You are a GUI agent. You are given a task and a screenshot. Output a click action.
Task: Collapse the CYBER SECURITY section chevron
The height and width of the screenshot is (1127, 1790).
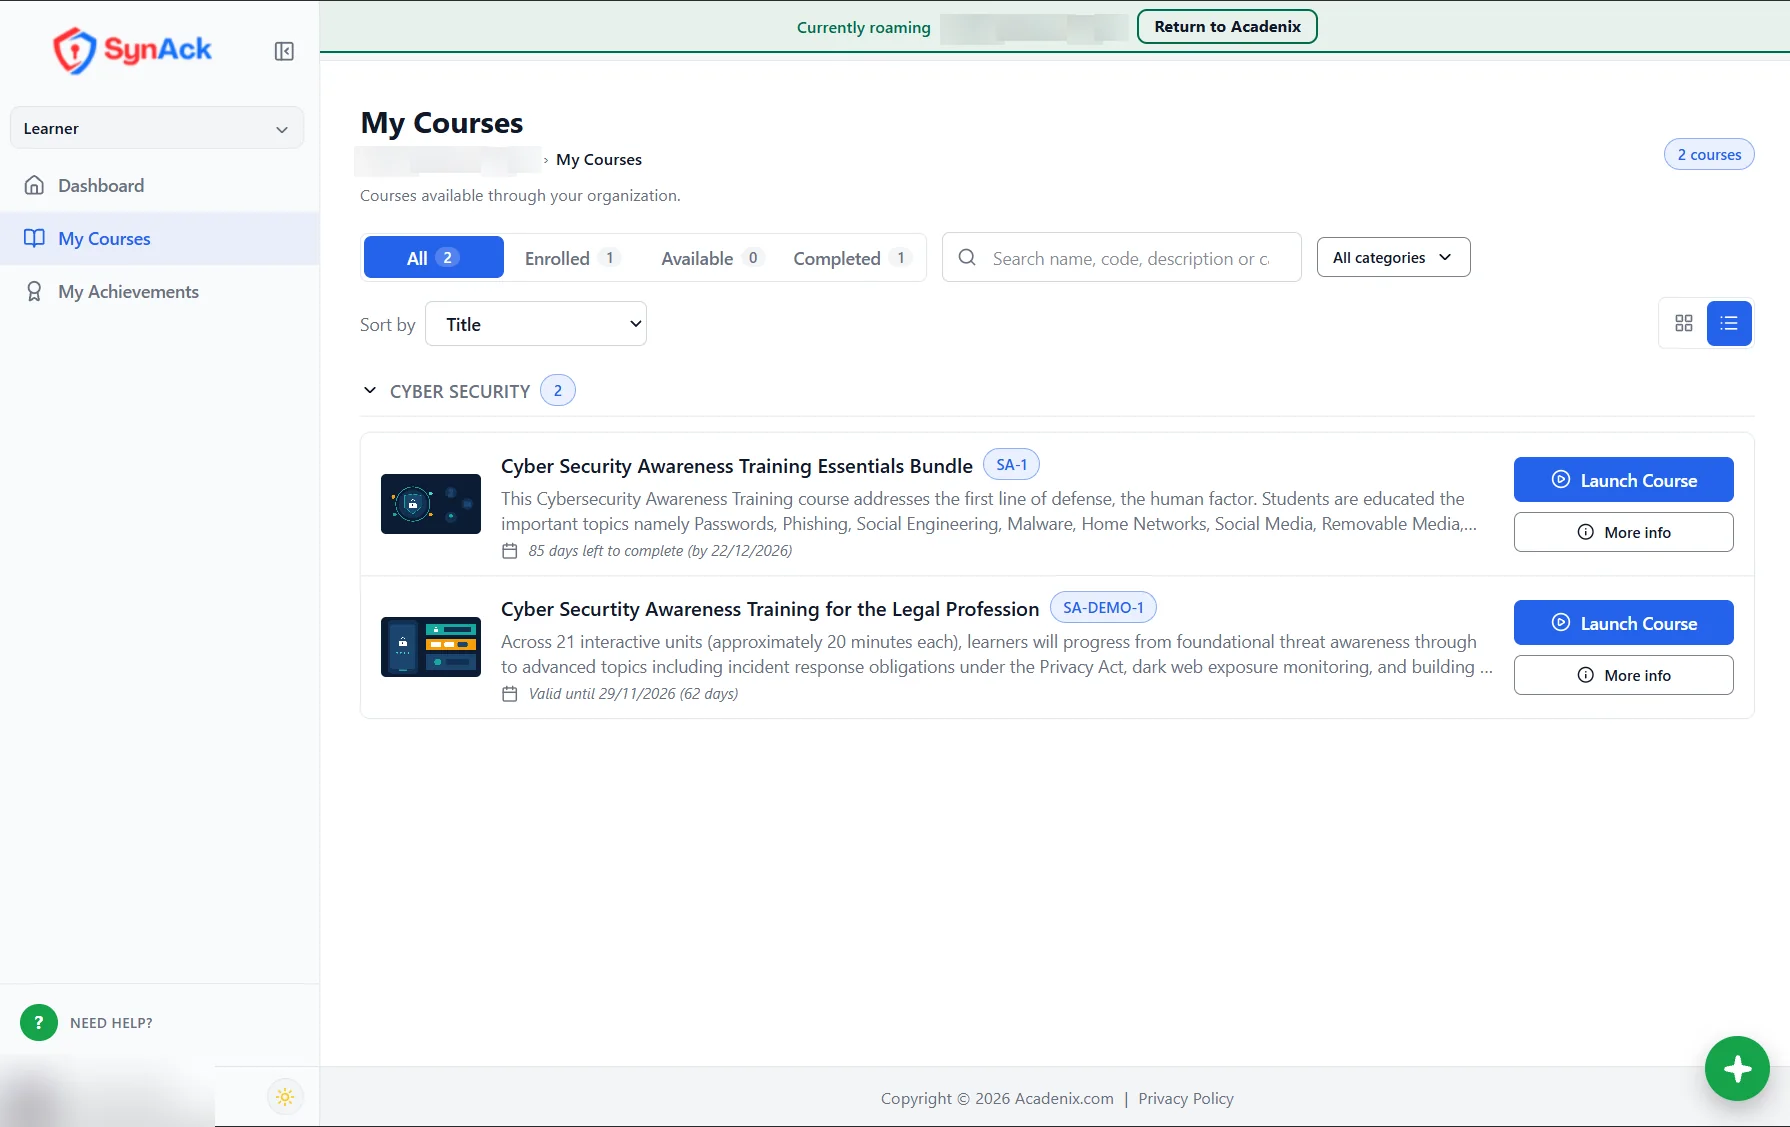point(370,390)
